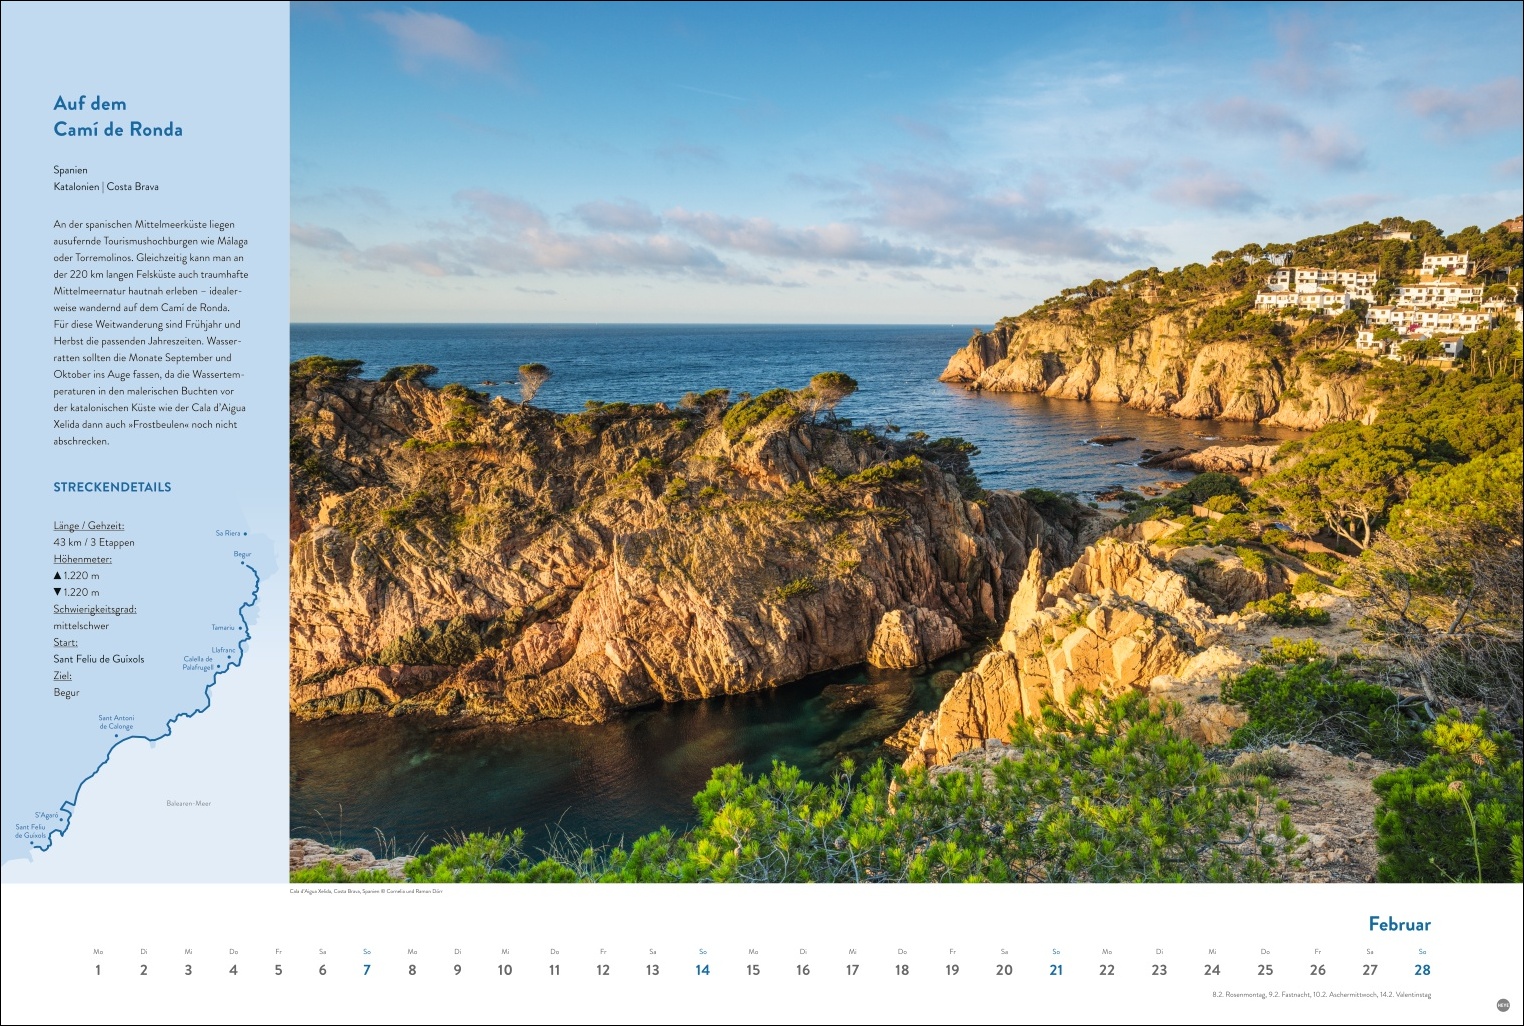Select the Sa Riera map dot
Image resolution: width=1524 pixels, height=1026 pixels.
click(x=245, y=534)
